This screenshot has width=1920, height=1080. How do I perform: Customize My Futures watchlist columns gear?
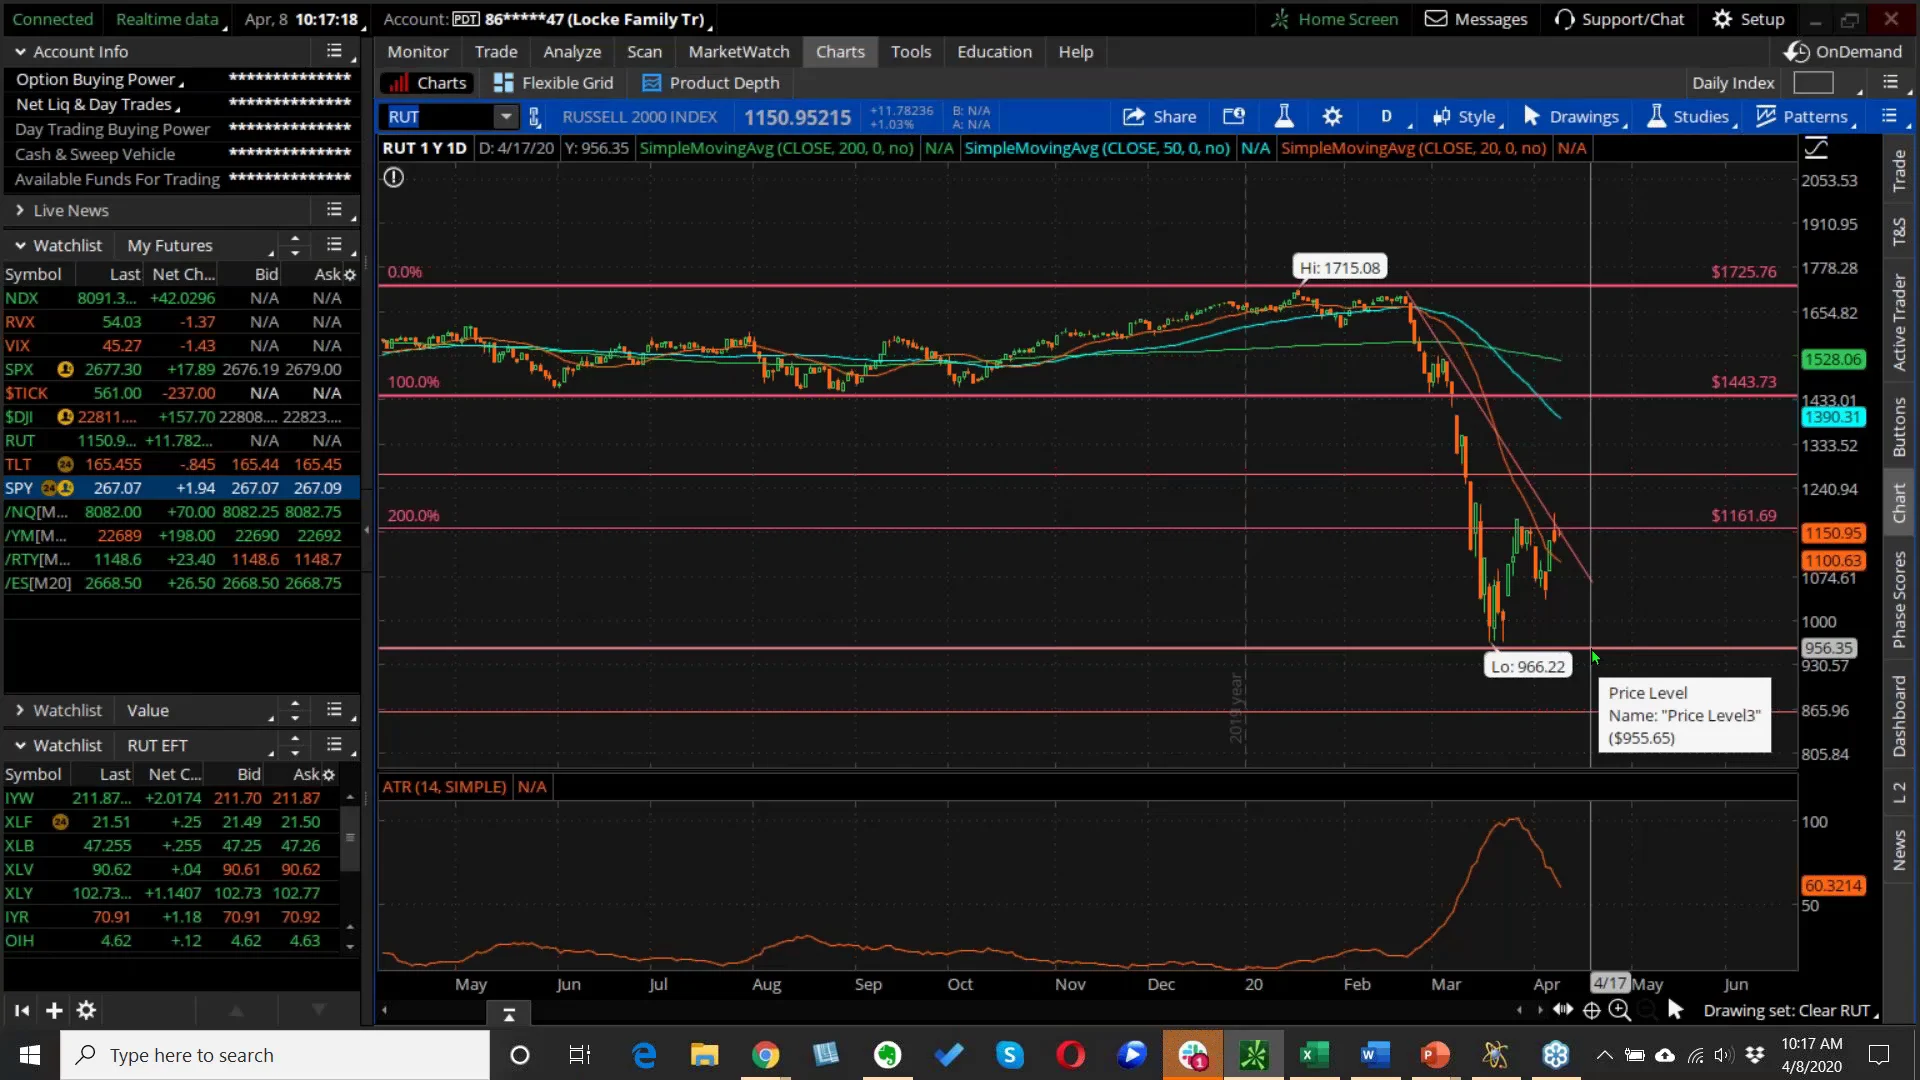pos(350,274)
